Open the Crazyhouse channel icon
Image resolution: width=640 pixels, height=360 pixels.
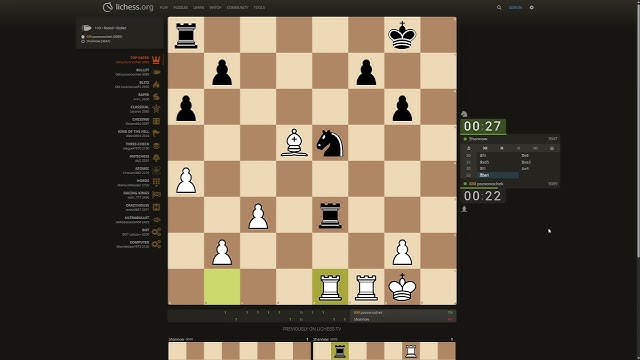tap(156, 207)
